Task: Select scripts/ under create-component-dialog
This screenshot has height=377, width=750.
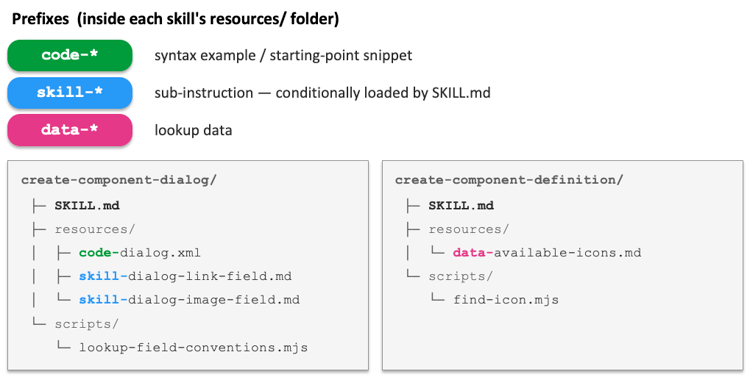Action: pos(87,324)
